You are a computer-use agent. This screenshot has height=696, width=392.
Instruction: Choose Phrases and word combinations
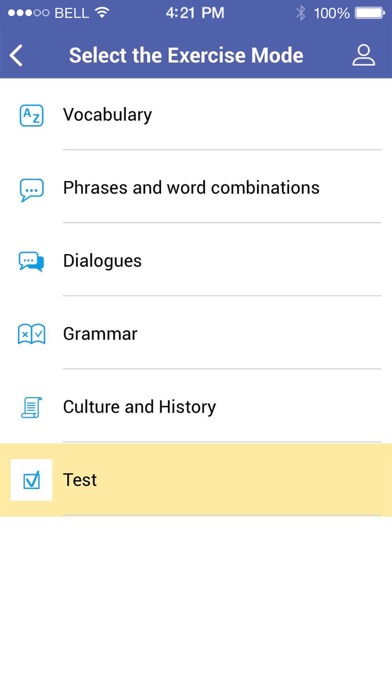coord(196,187)
